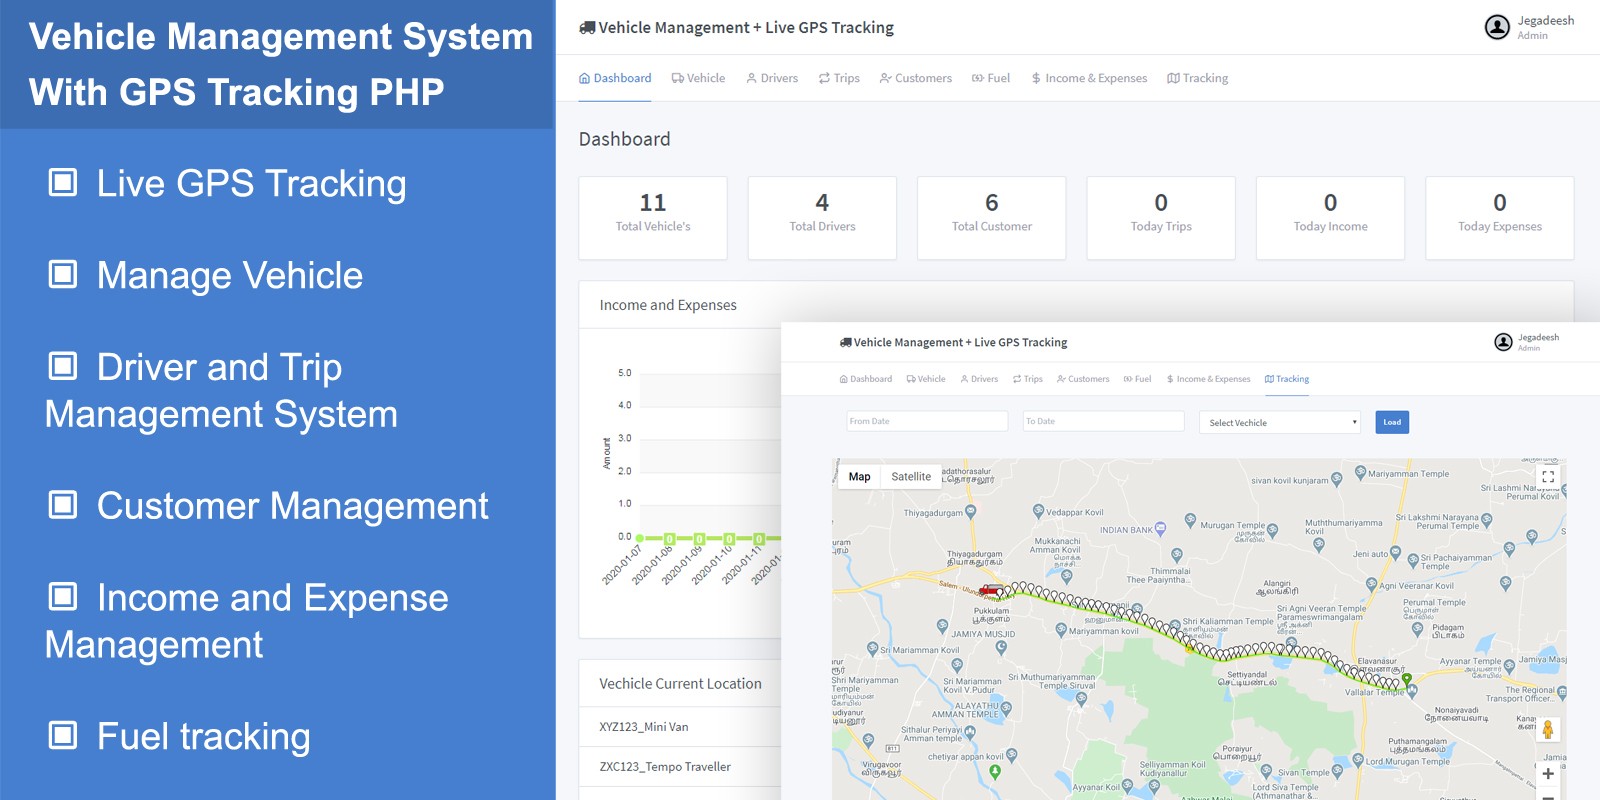Switch map to Satellite view

pyautogui.click(x=911, y=477)
